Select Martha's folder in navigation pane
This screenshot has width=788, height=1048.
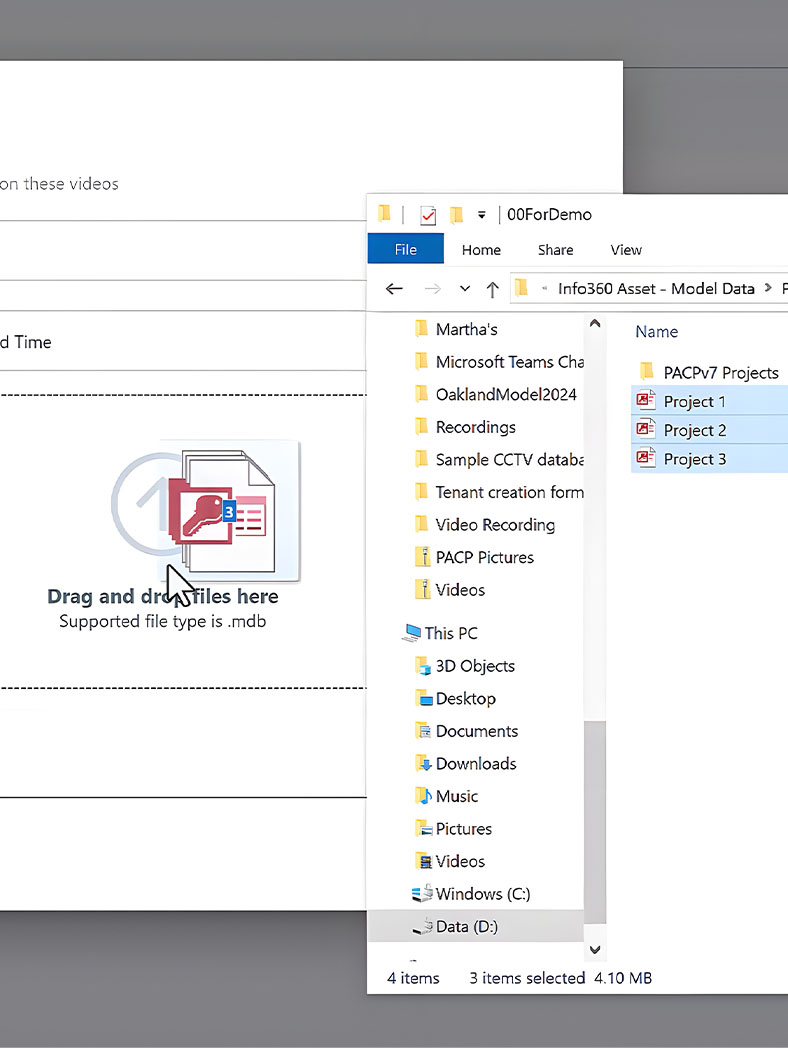pyautogui.click(x=466, y=329)
